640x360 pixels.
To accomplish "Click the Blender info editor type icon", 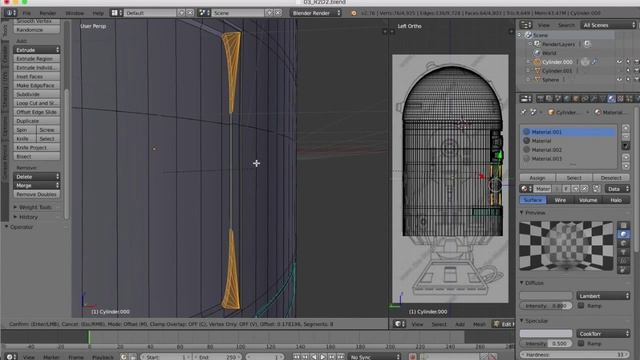I will (x=10, y=13).
